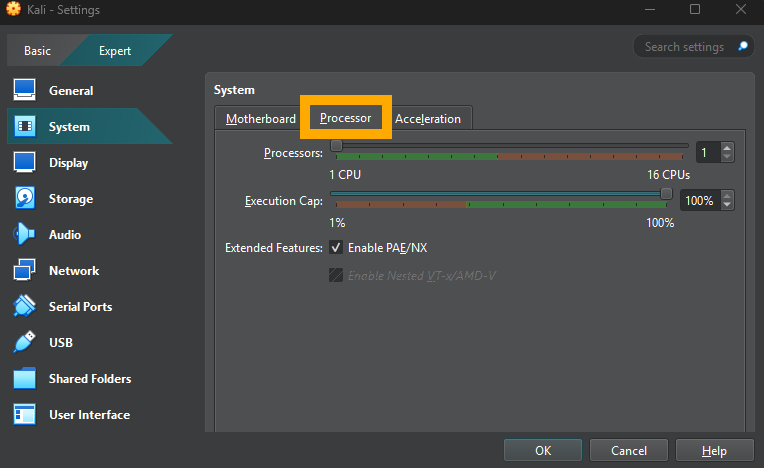This screenshot has height=468, width=764.
Task: Confirm settings with the OK button
Action: (x=543, y=450)
